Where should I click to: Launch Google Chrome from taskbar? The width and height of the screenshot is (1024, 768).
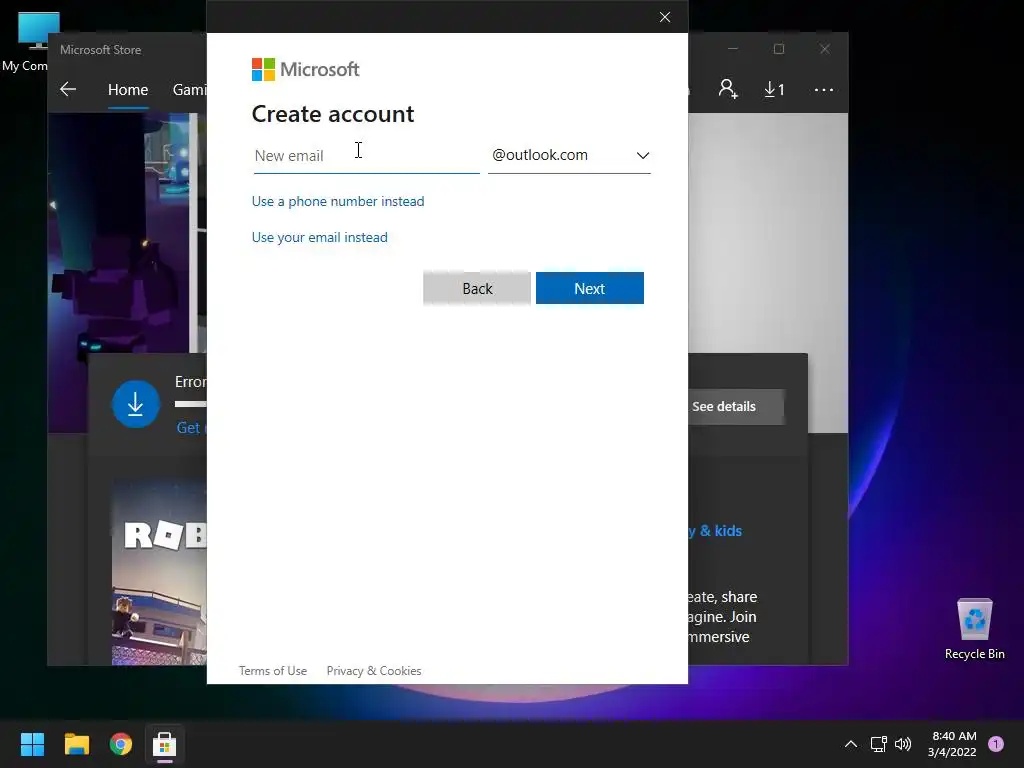pyautogui.click(x=121, y=744)
